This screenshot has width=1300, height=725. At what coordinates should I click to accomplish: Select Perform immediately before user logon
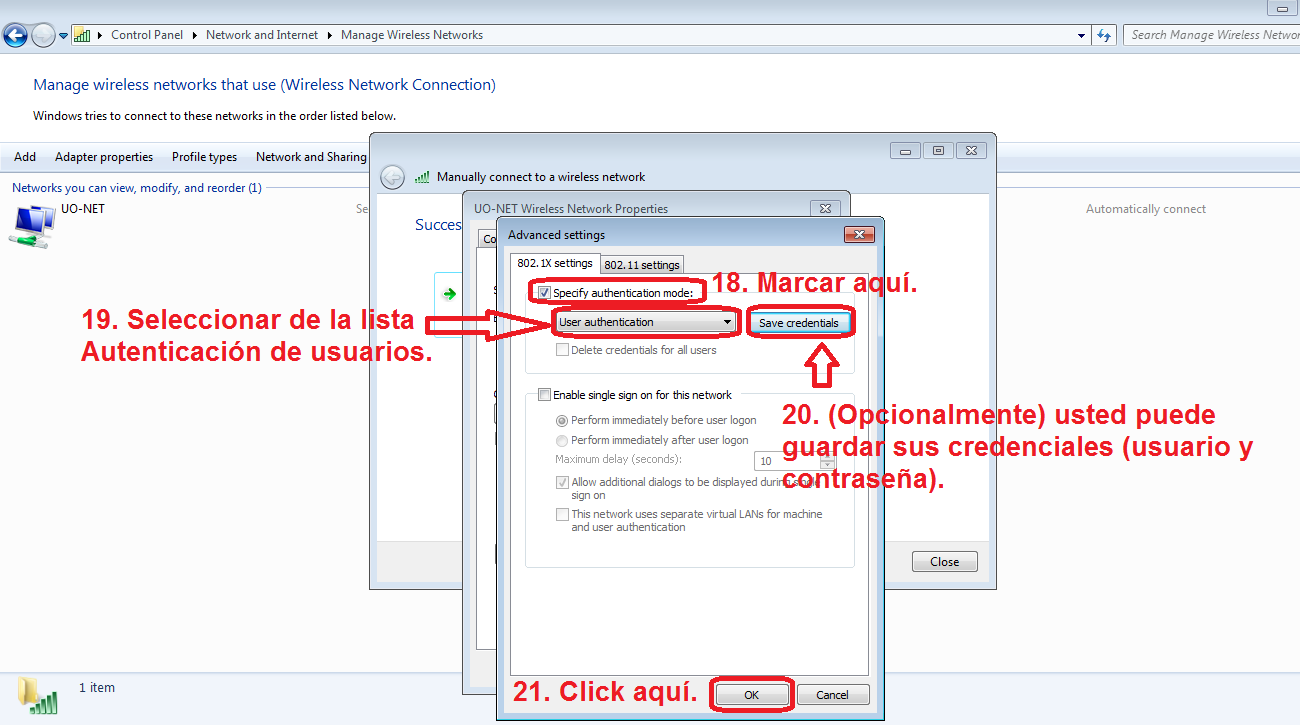(562, 421)
